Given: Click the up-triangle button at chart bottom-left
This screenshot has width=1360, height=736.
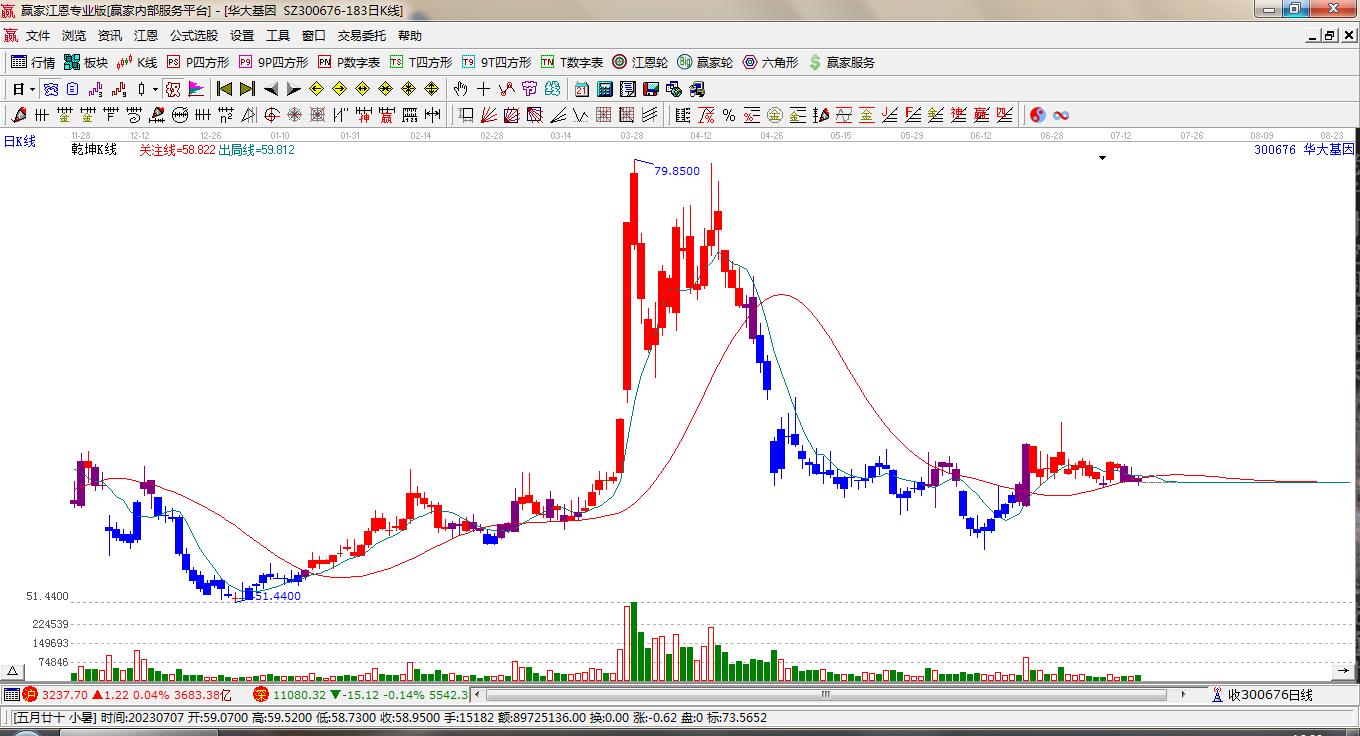Looking at the screenshot, I should click(12, 672).
